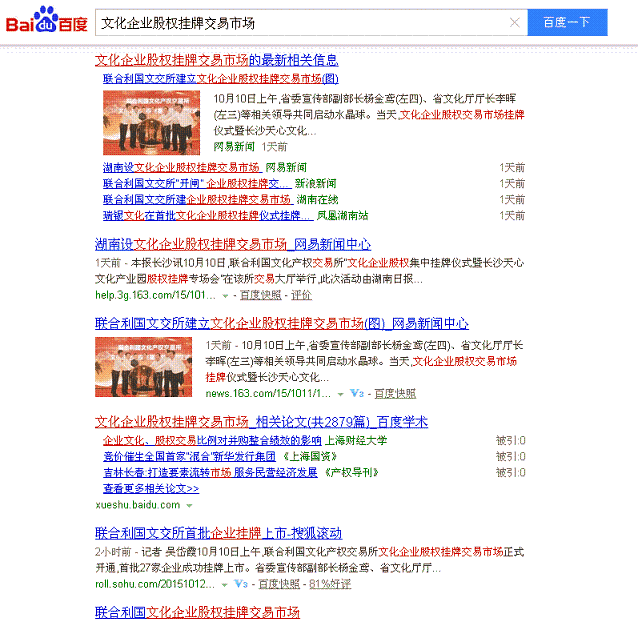638x626 pixels.
Task: Click V3 credibility icon on roll.sohu.com result
Action: point(241,584)
